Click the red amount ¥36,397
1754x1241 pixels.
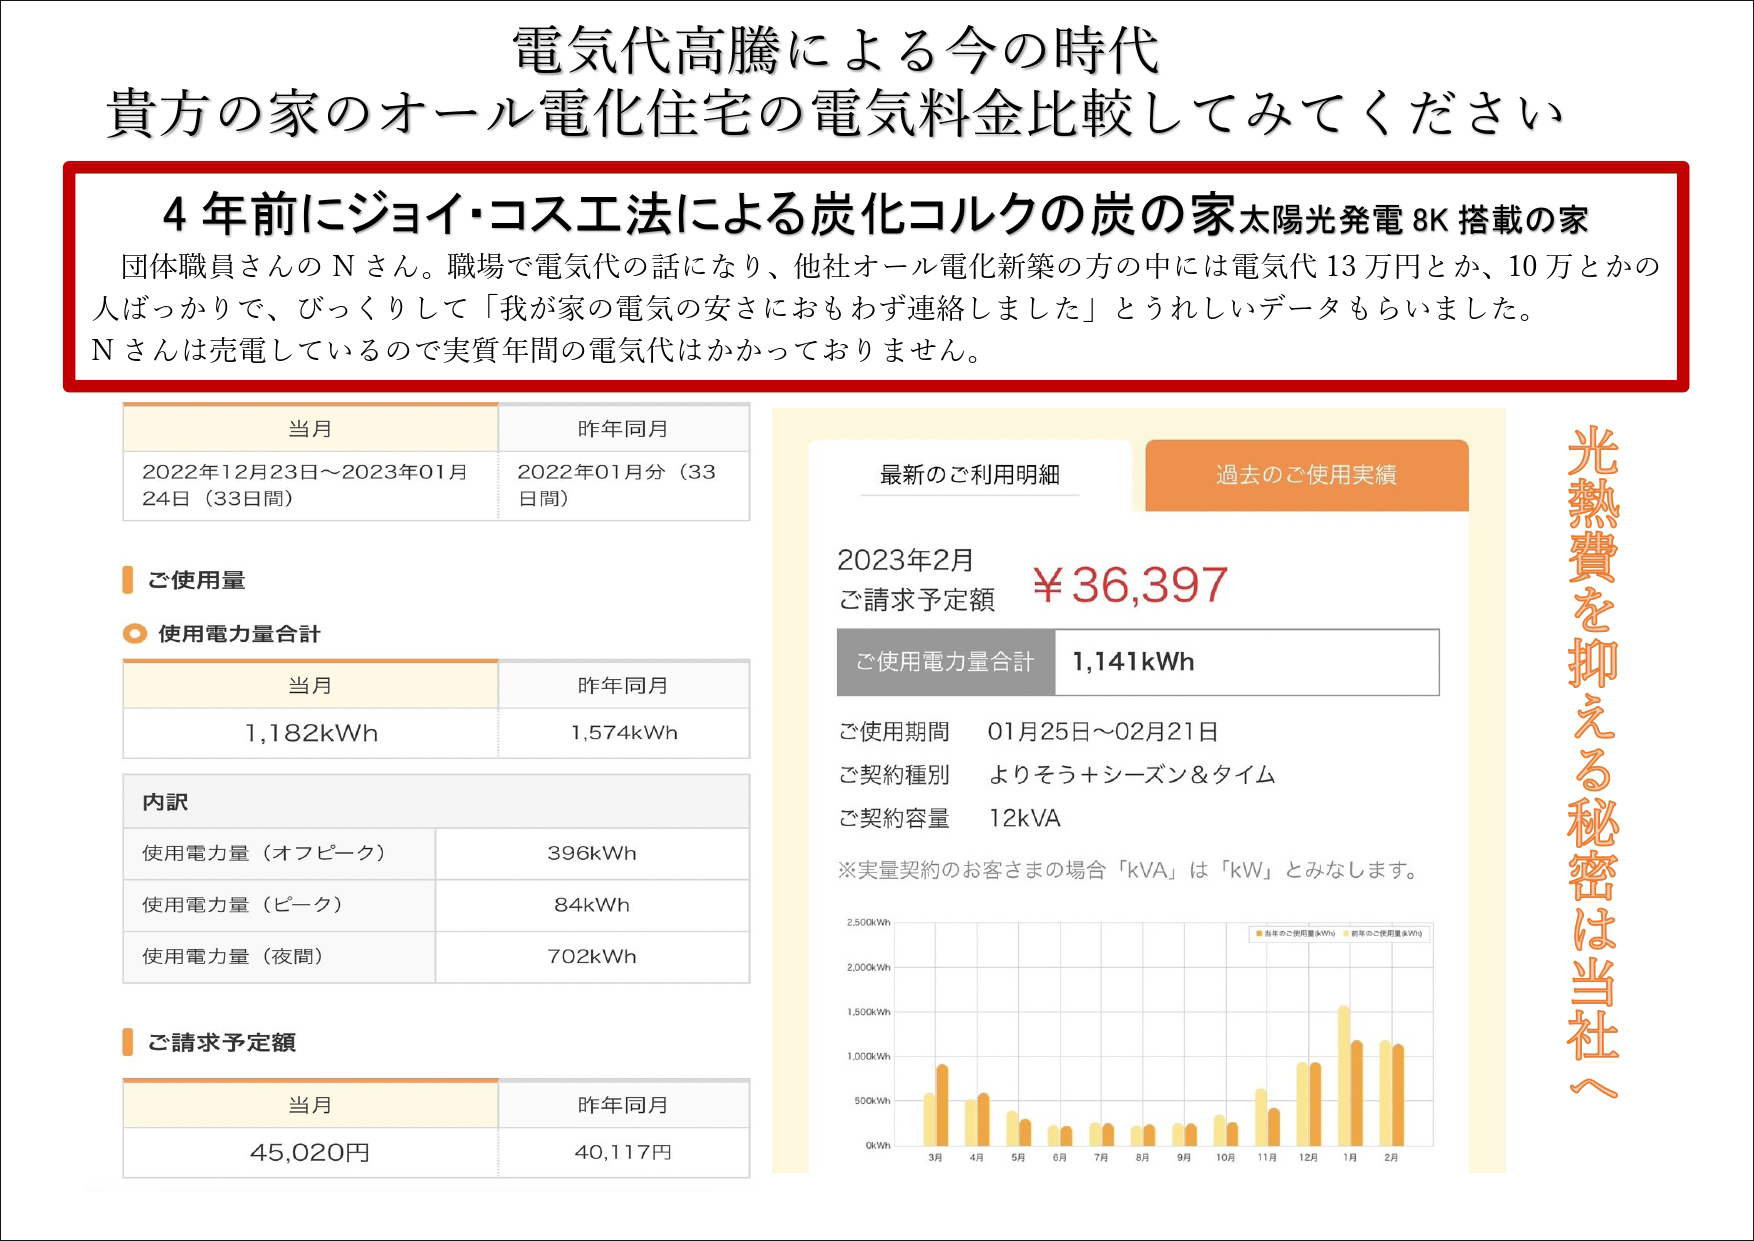click(x=1130, y=585)
